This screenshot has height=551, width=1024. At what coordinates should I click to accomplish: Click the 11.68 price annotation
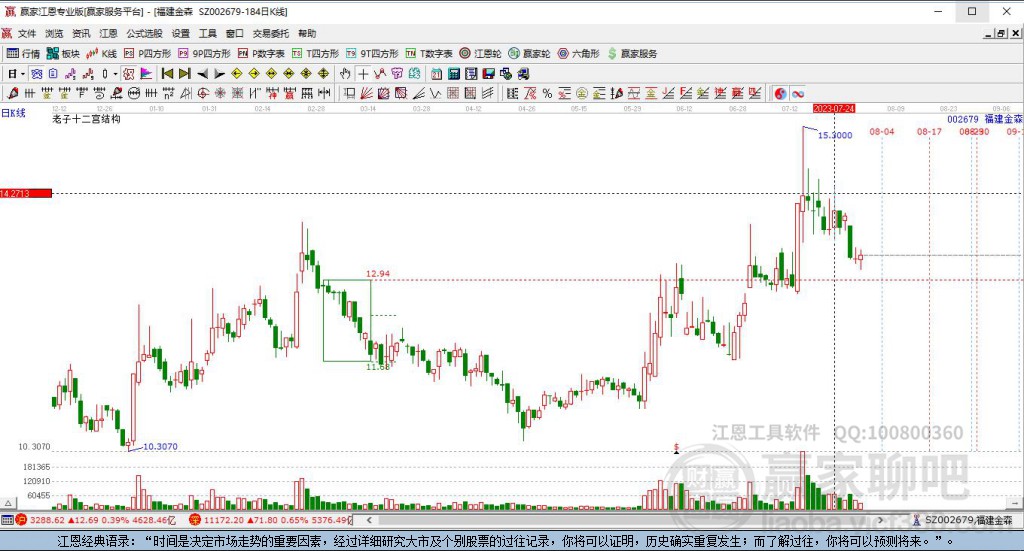coord(377,367)
